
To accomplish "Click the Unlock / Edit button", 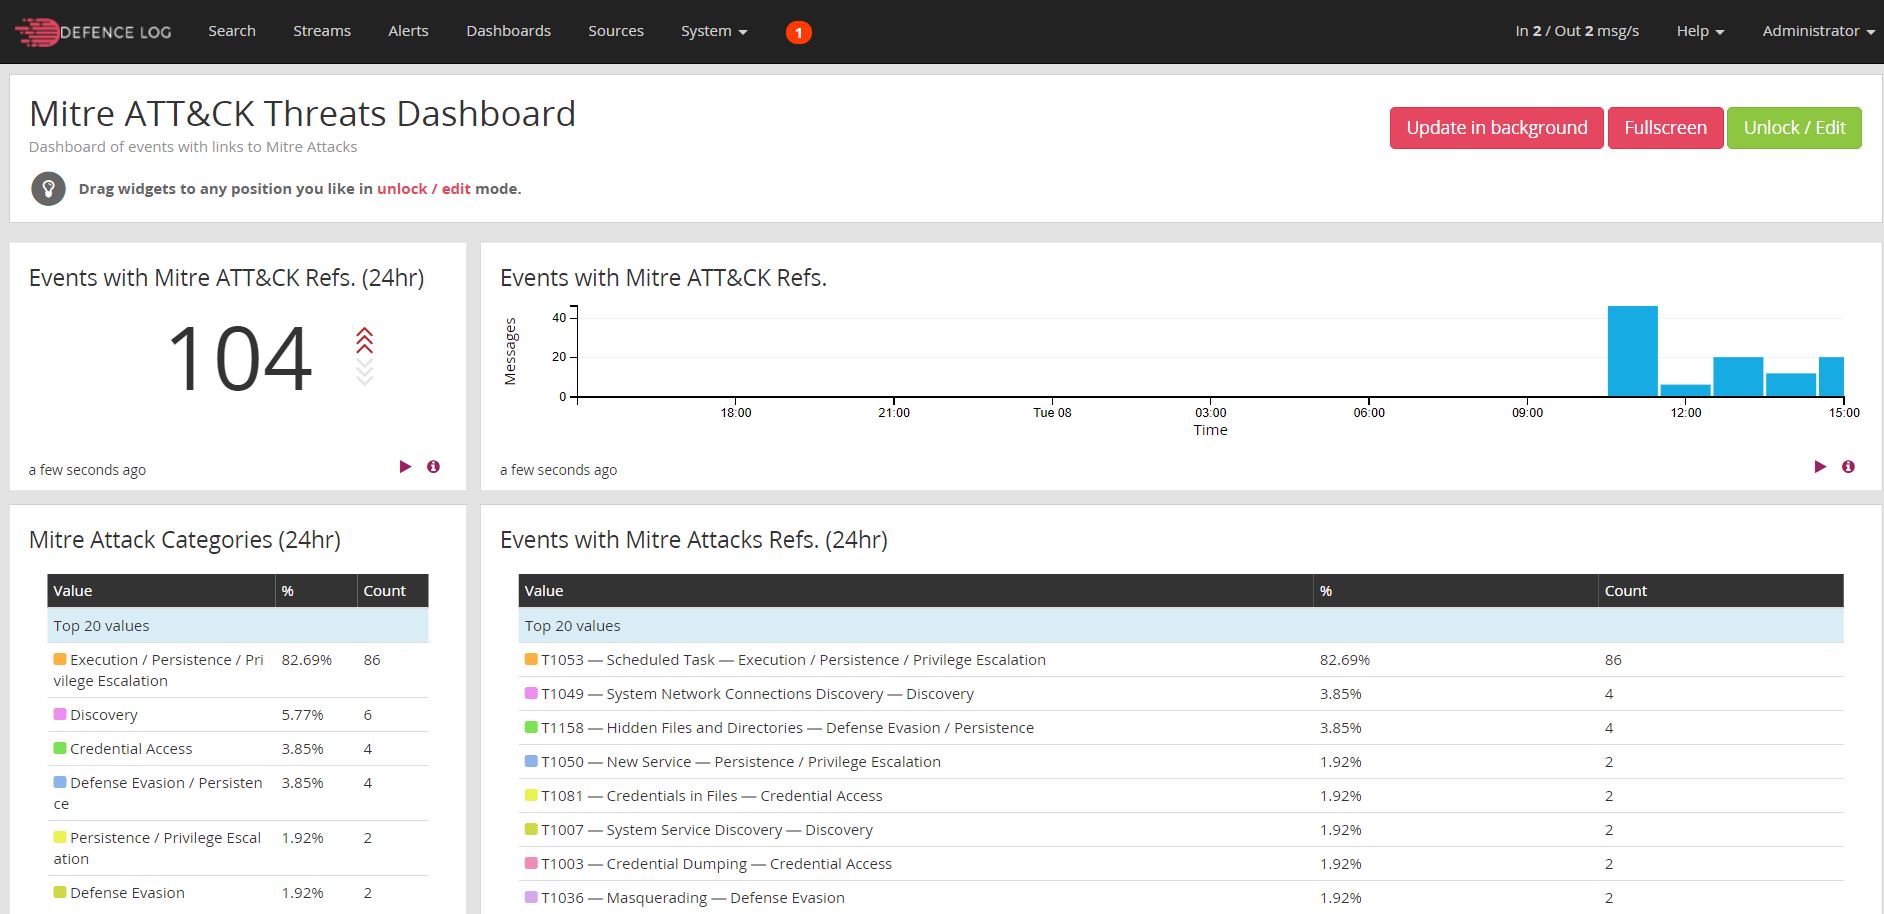I will click(x=1794, y=127).
